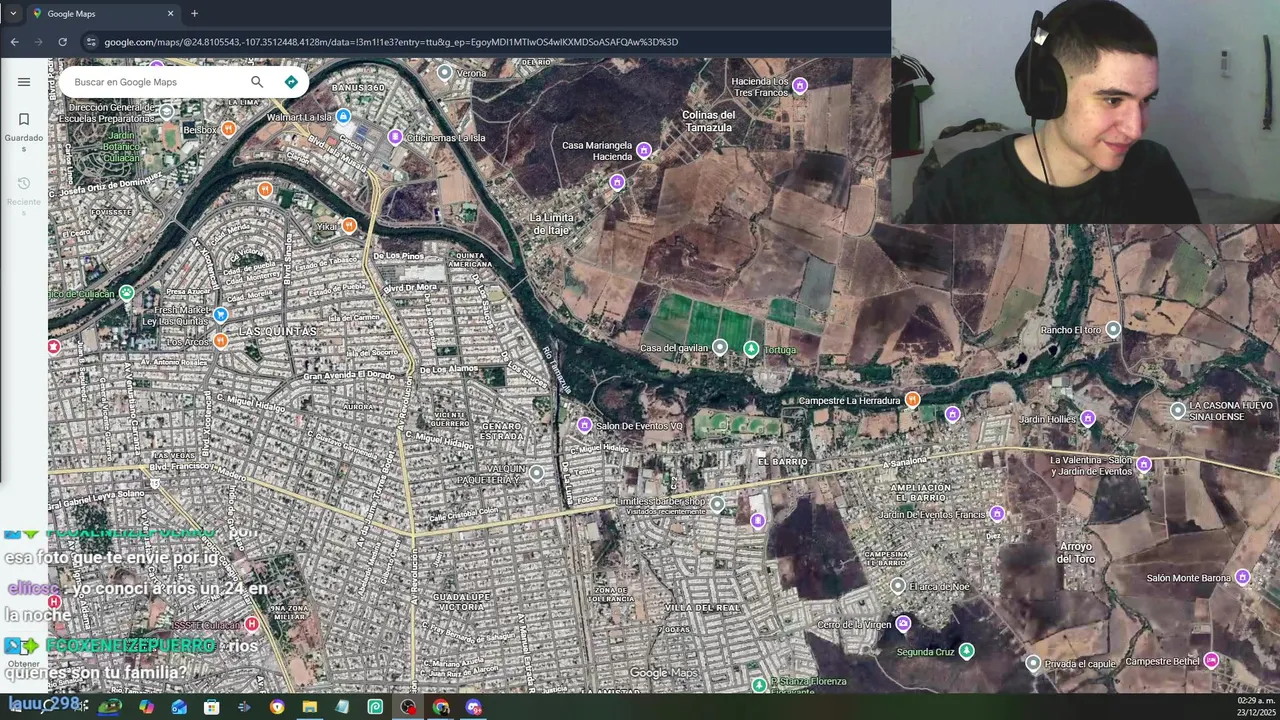Click the Yikai restaurant marker
Image resolution: width=1280 pixels, height=720 pixels.
tap(349, 226)
